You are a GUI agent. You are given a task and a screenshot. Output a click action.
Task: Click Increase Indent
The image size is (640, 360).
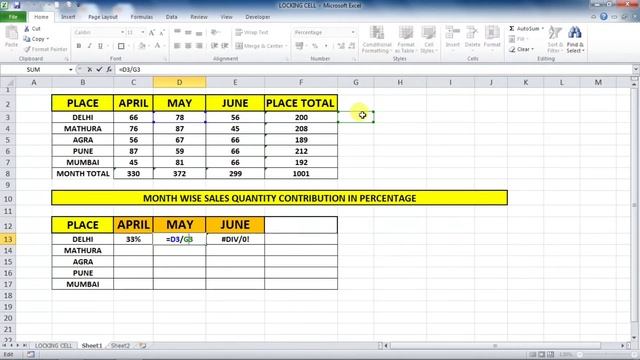[224, 46]
